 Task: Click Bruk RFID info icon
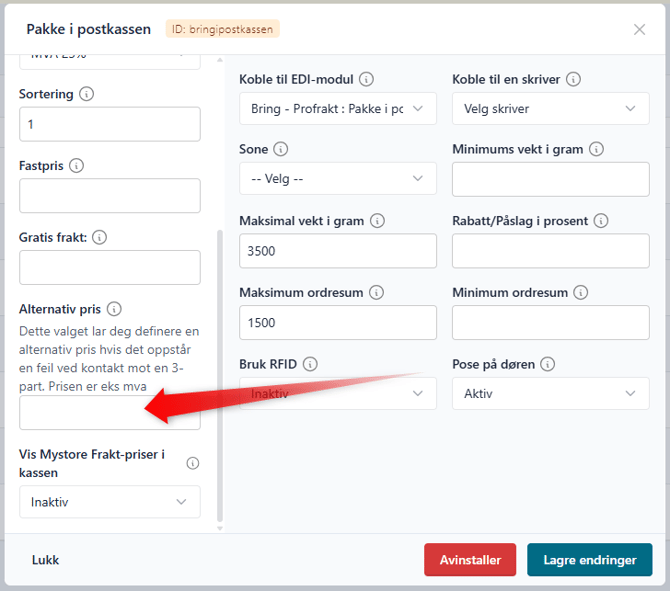coord(310,364)
